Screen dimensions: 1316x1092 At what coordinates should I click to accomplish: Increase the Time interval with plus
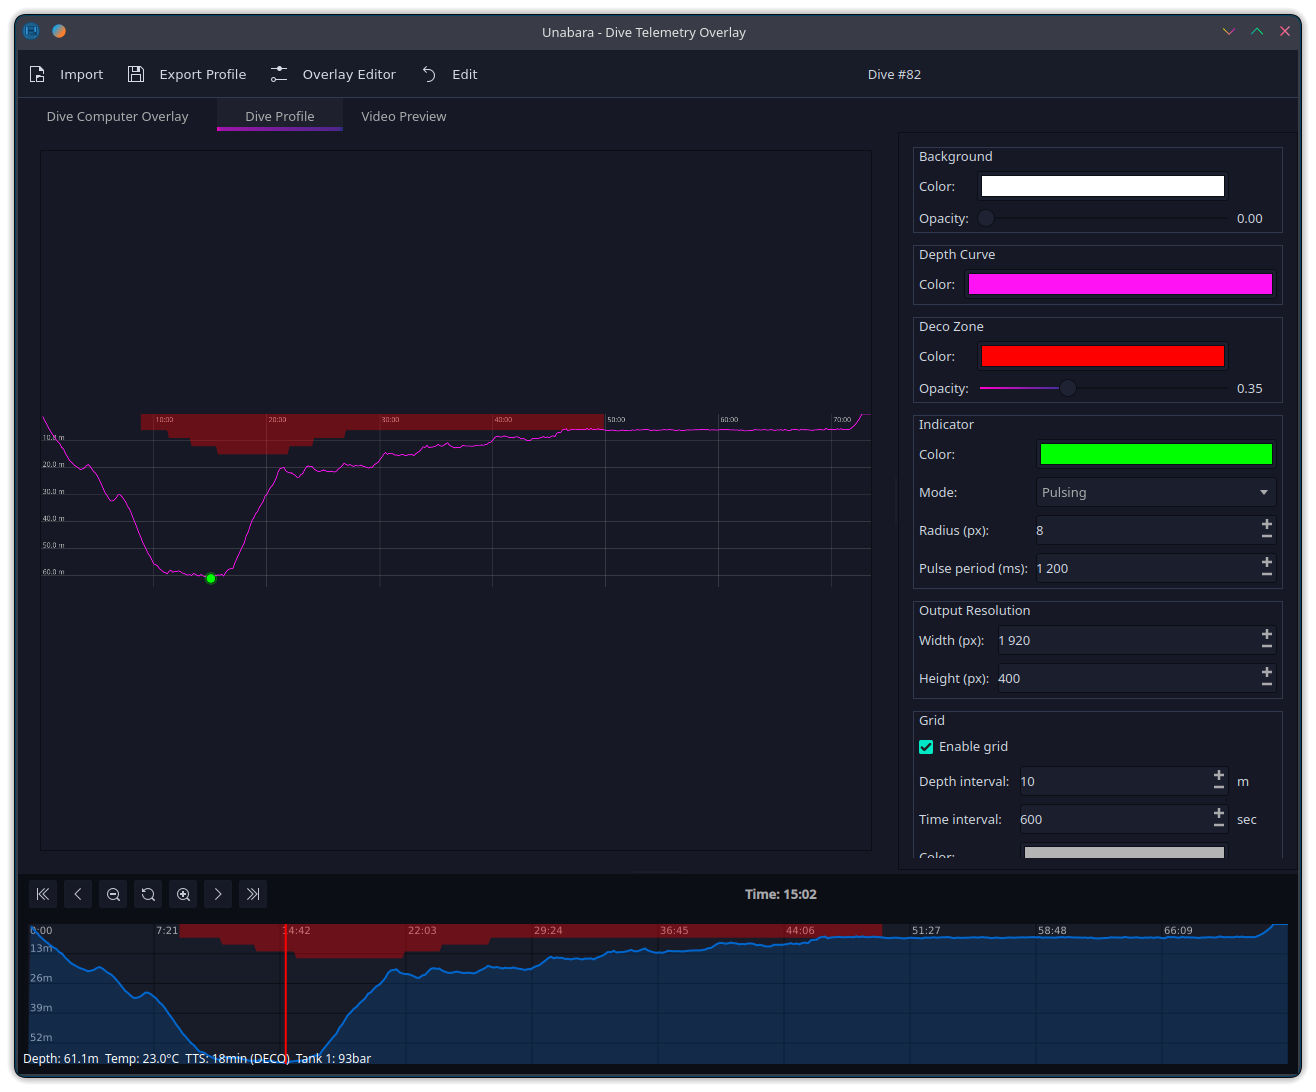pos(1219,812)
